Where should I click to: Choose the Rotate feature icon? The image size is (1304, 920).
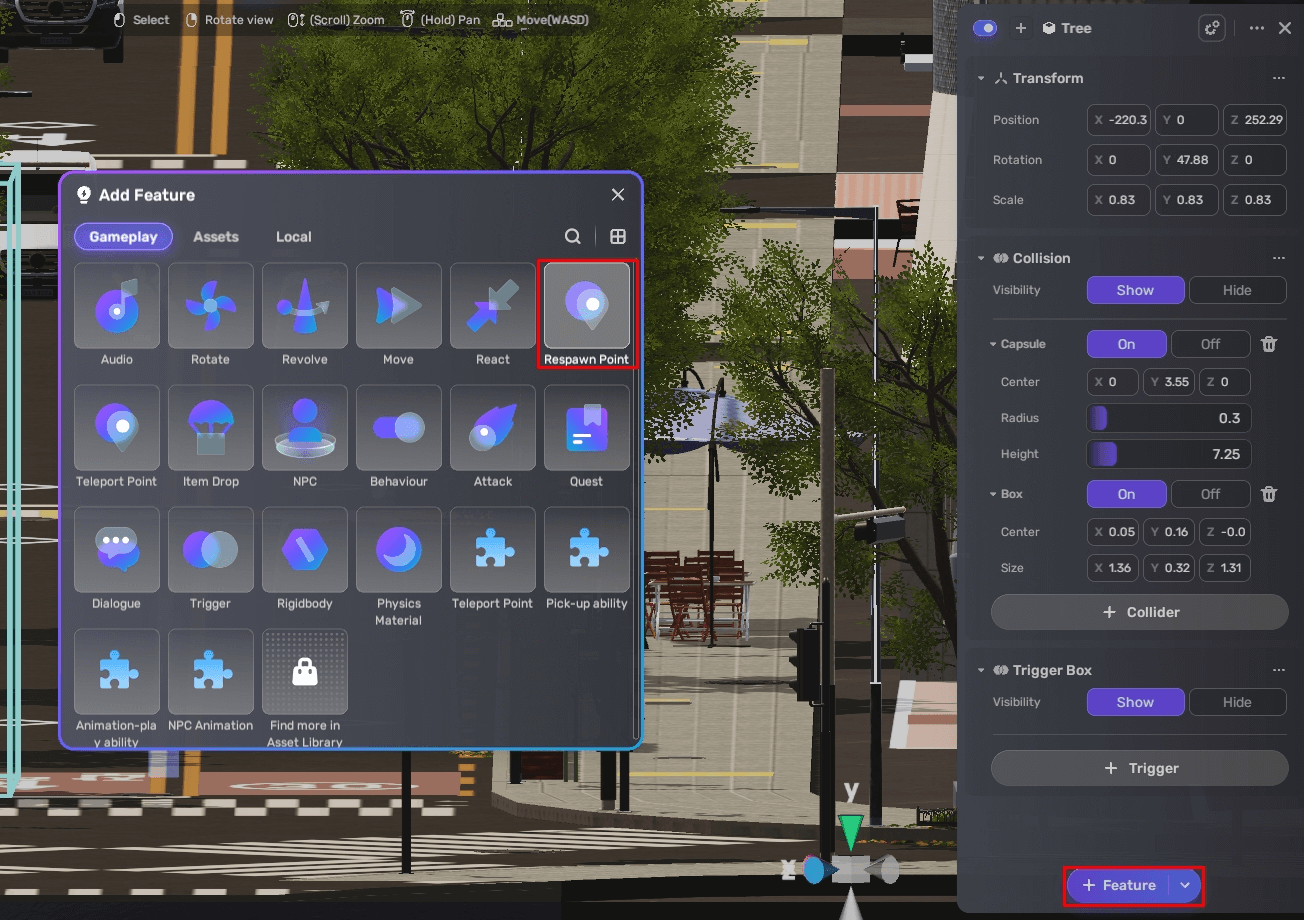210,314
